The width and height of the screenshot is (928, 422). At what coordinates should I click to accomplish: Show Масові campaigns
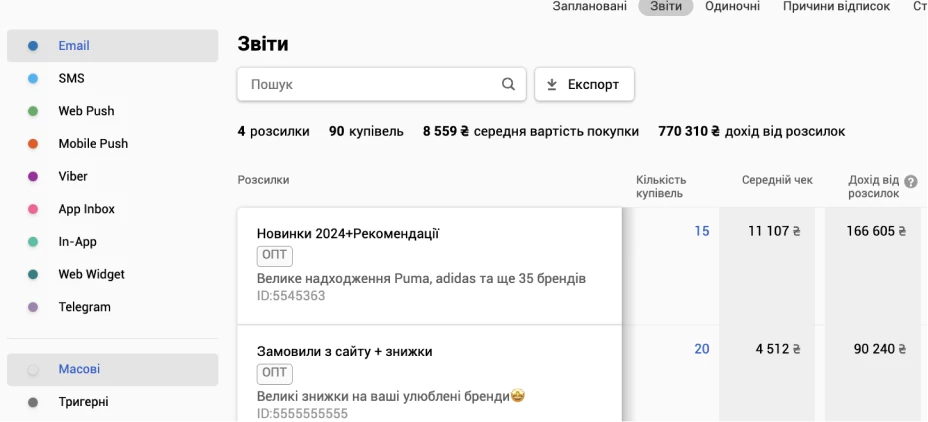(79, 369)
